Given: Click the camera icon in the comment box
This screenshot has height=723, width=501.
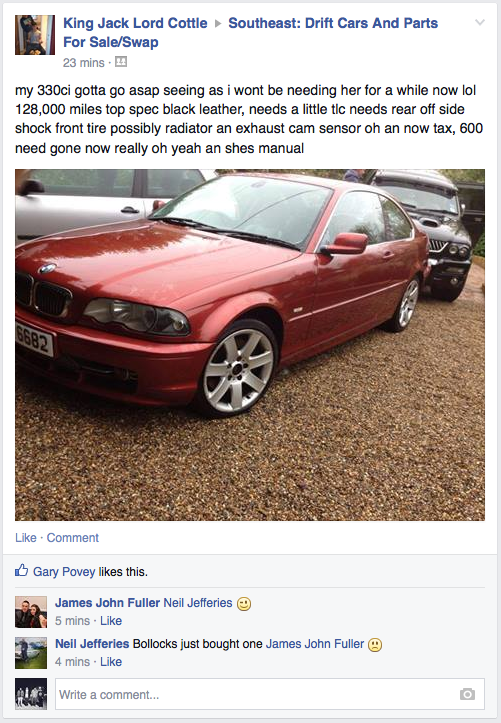Looking at the screenshot, I should [467, 694].
